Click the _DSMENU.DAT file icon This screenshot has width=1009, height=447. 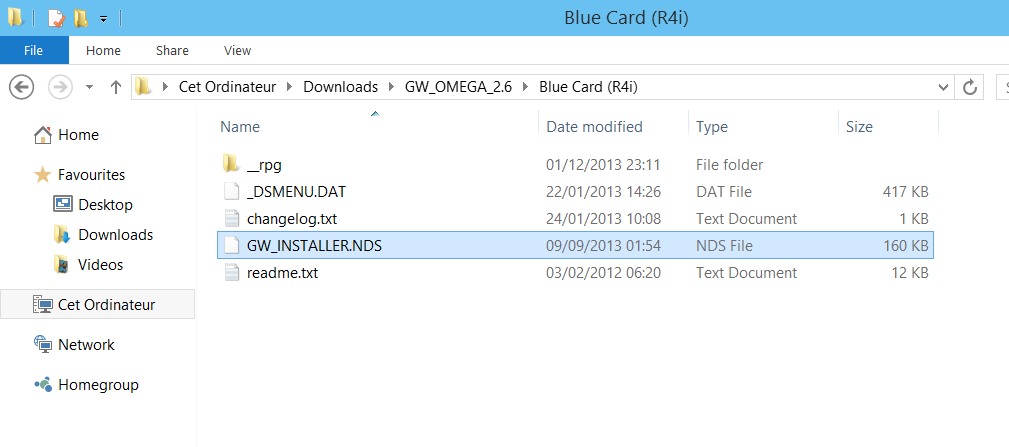(232, 192)
